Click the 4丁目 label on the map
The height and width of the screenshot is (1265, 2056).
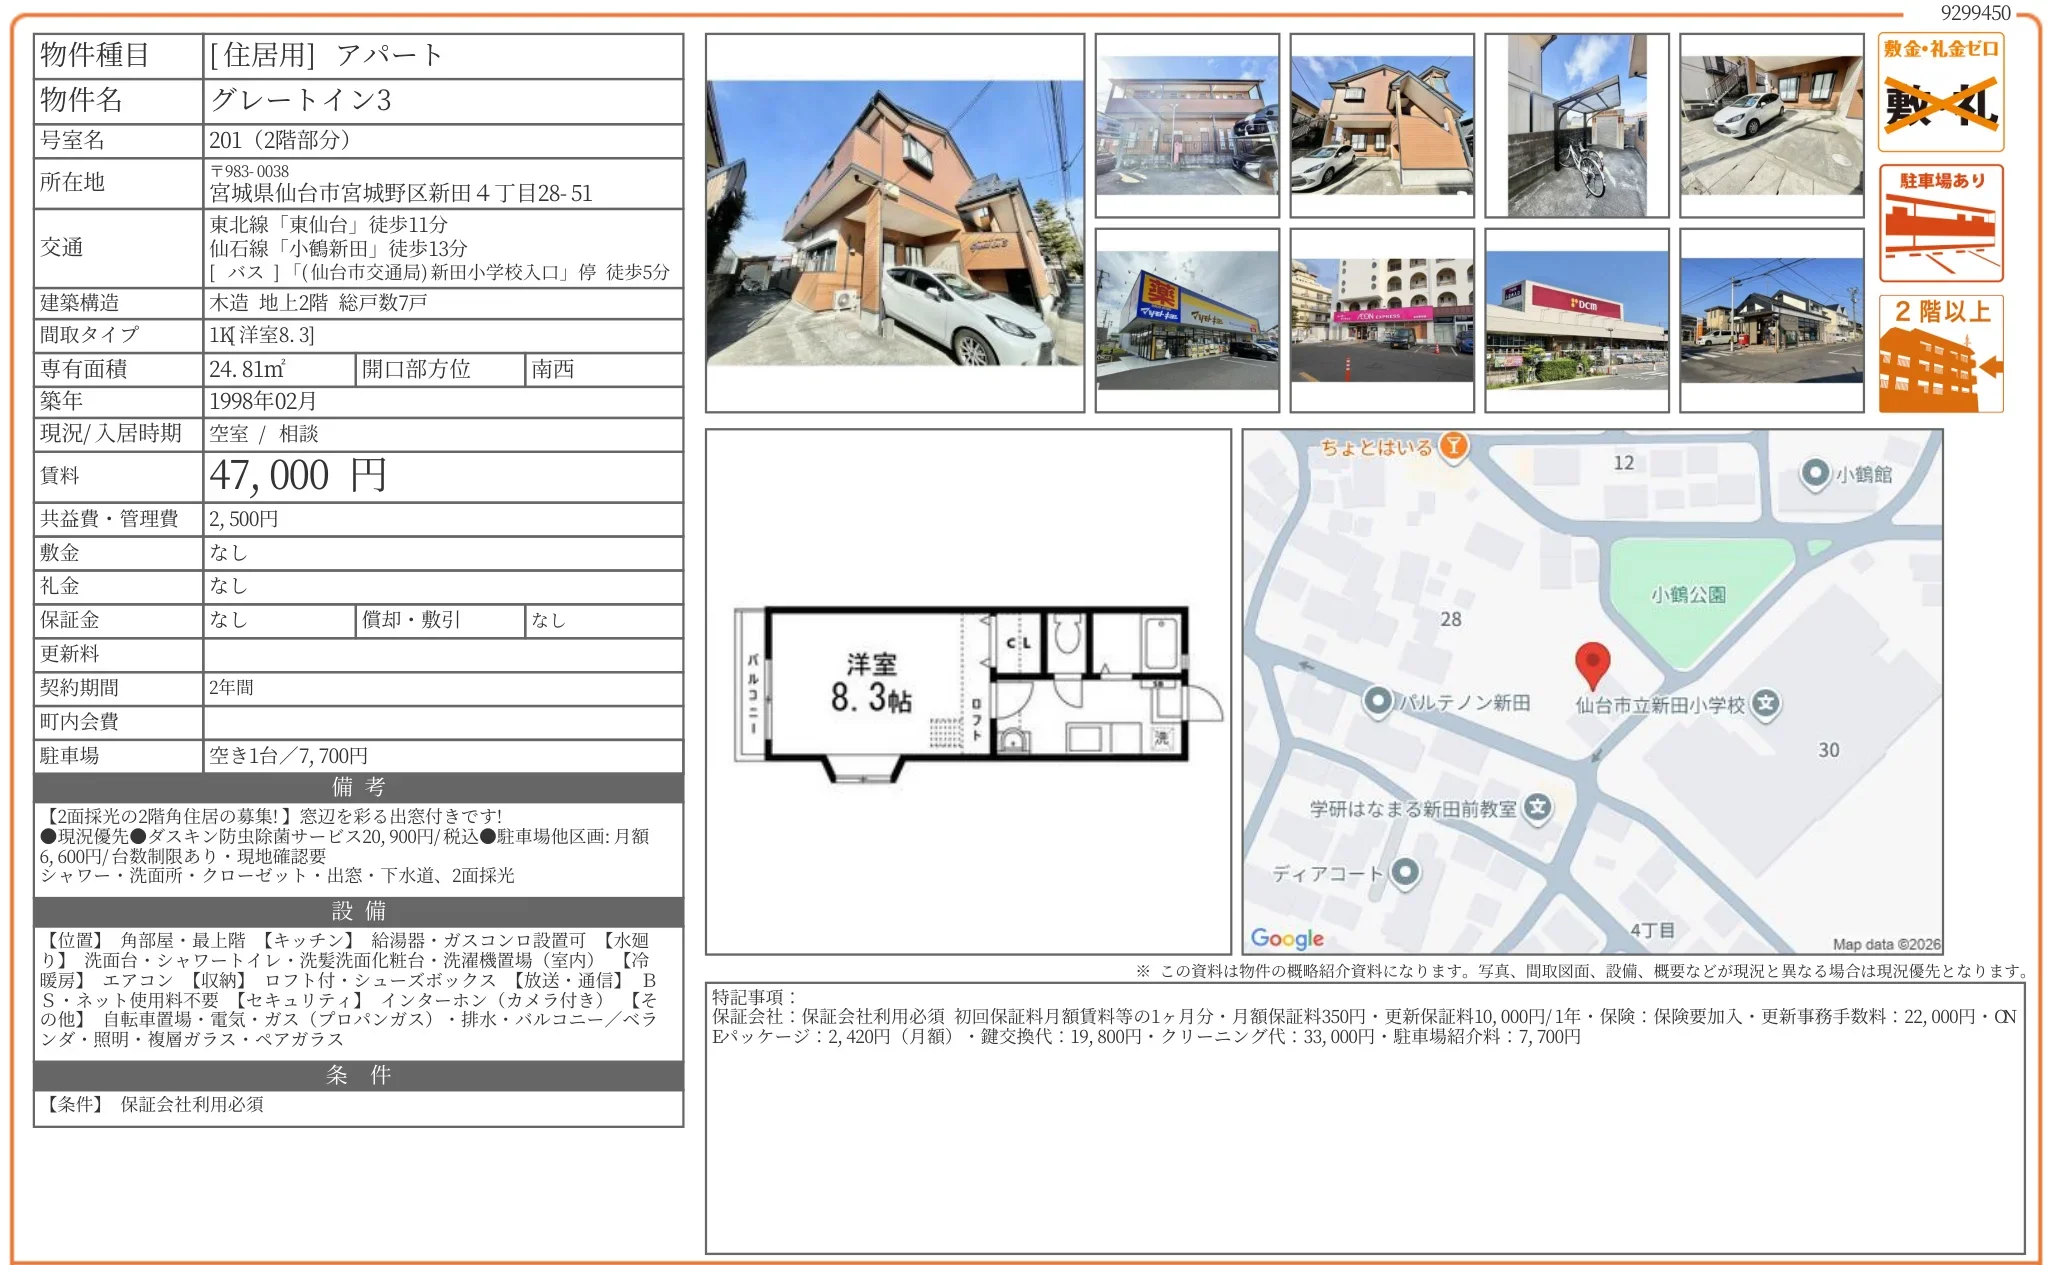pos(1652,930)
